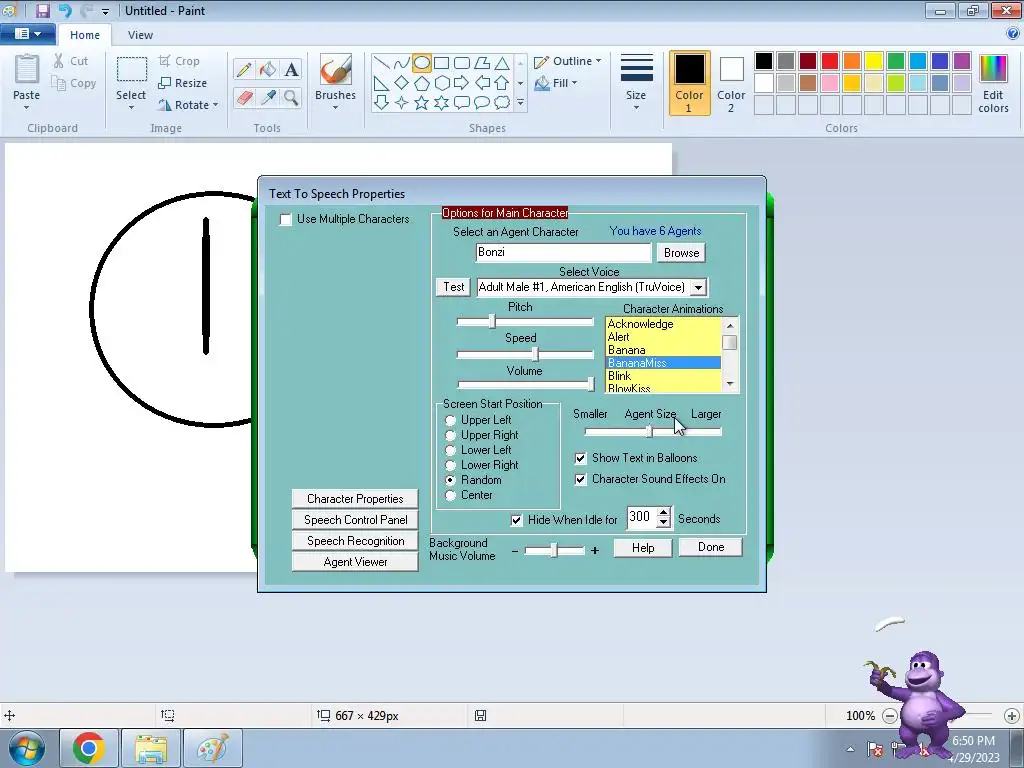Select Center start position
Screen dimensions: 1024x768
450,495
